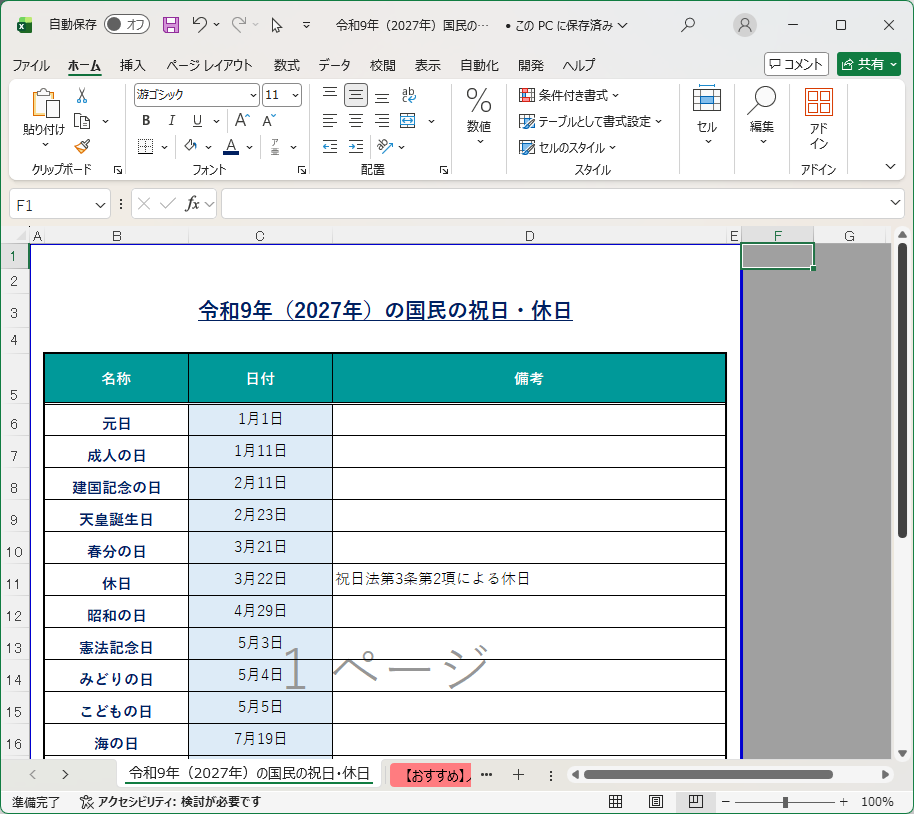The height and width of the screenshot is (814, 914).
Task: Select normal view icon in status bar
Action: [616, 801]
